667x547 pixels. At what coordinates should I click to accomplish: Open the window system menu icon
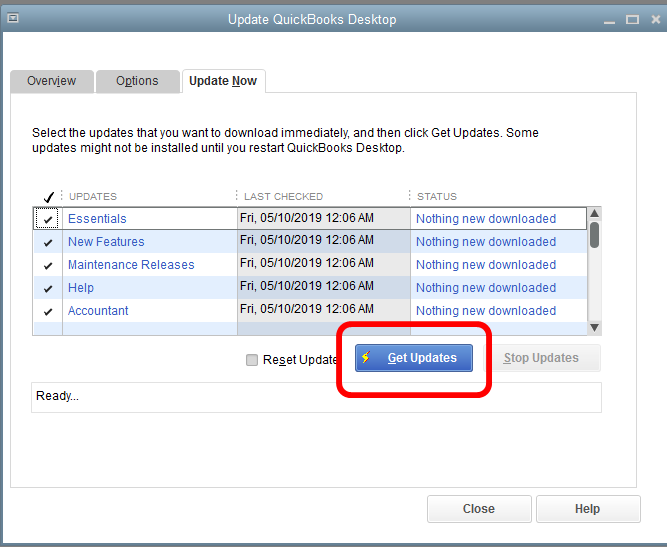[x=13, y=18]
